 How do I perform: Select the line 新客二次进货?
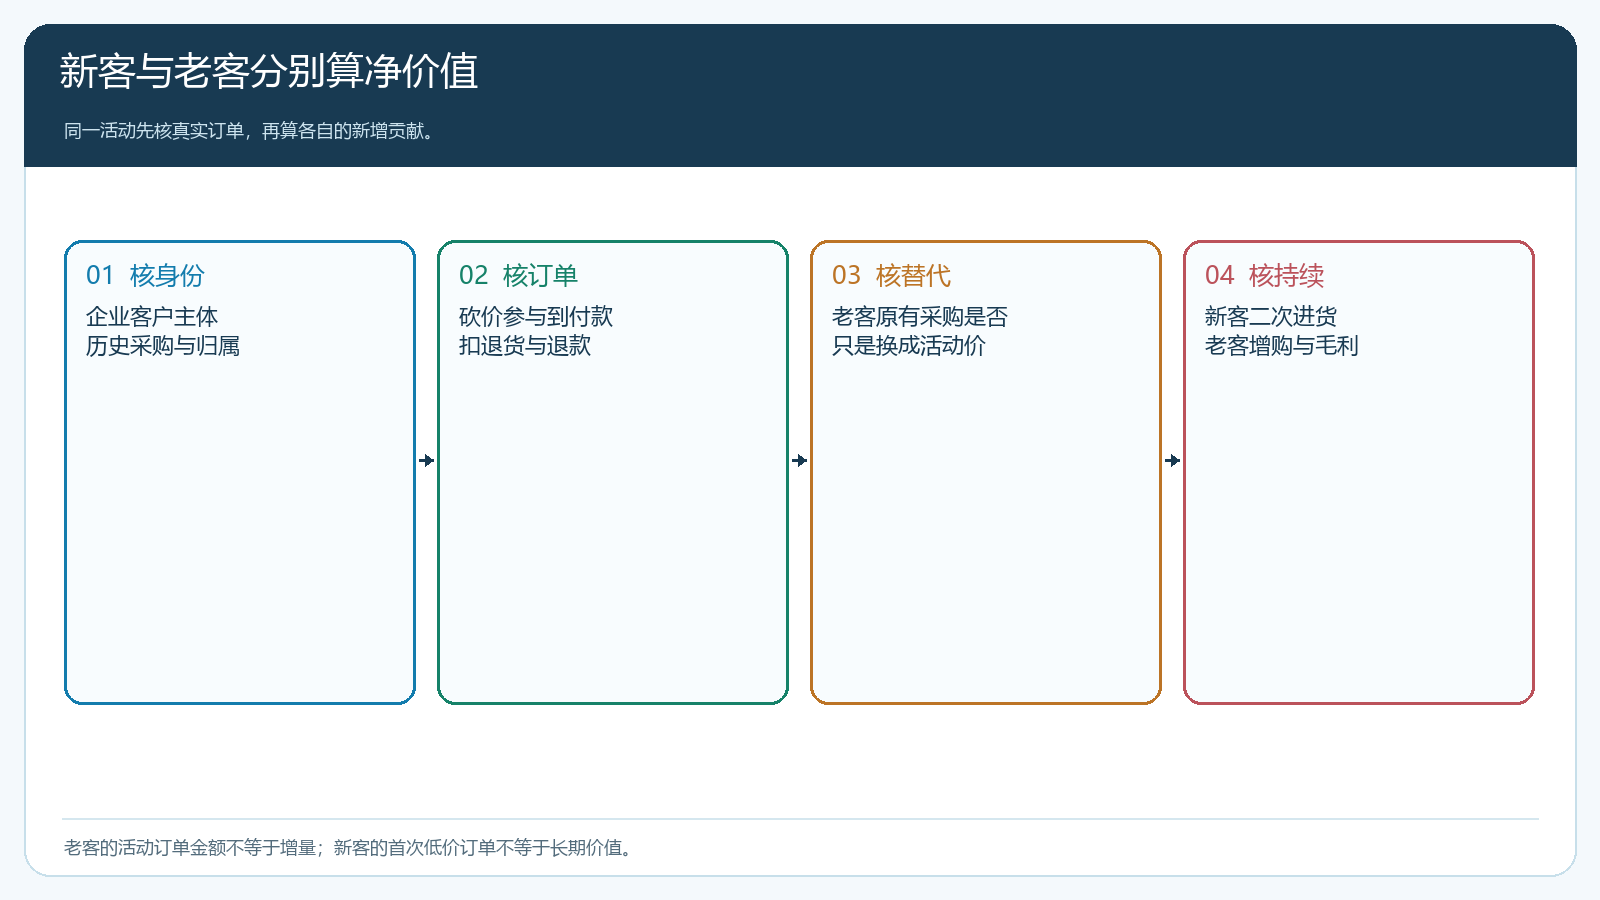point(1271,317)
